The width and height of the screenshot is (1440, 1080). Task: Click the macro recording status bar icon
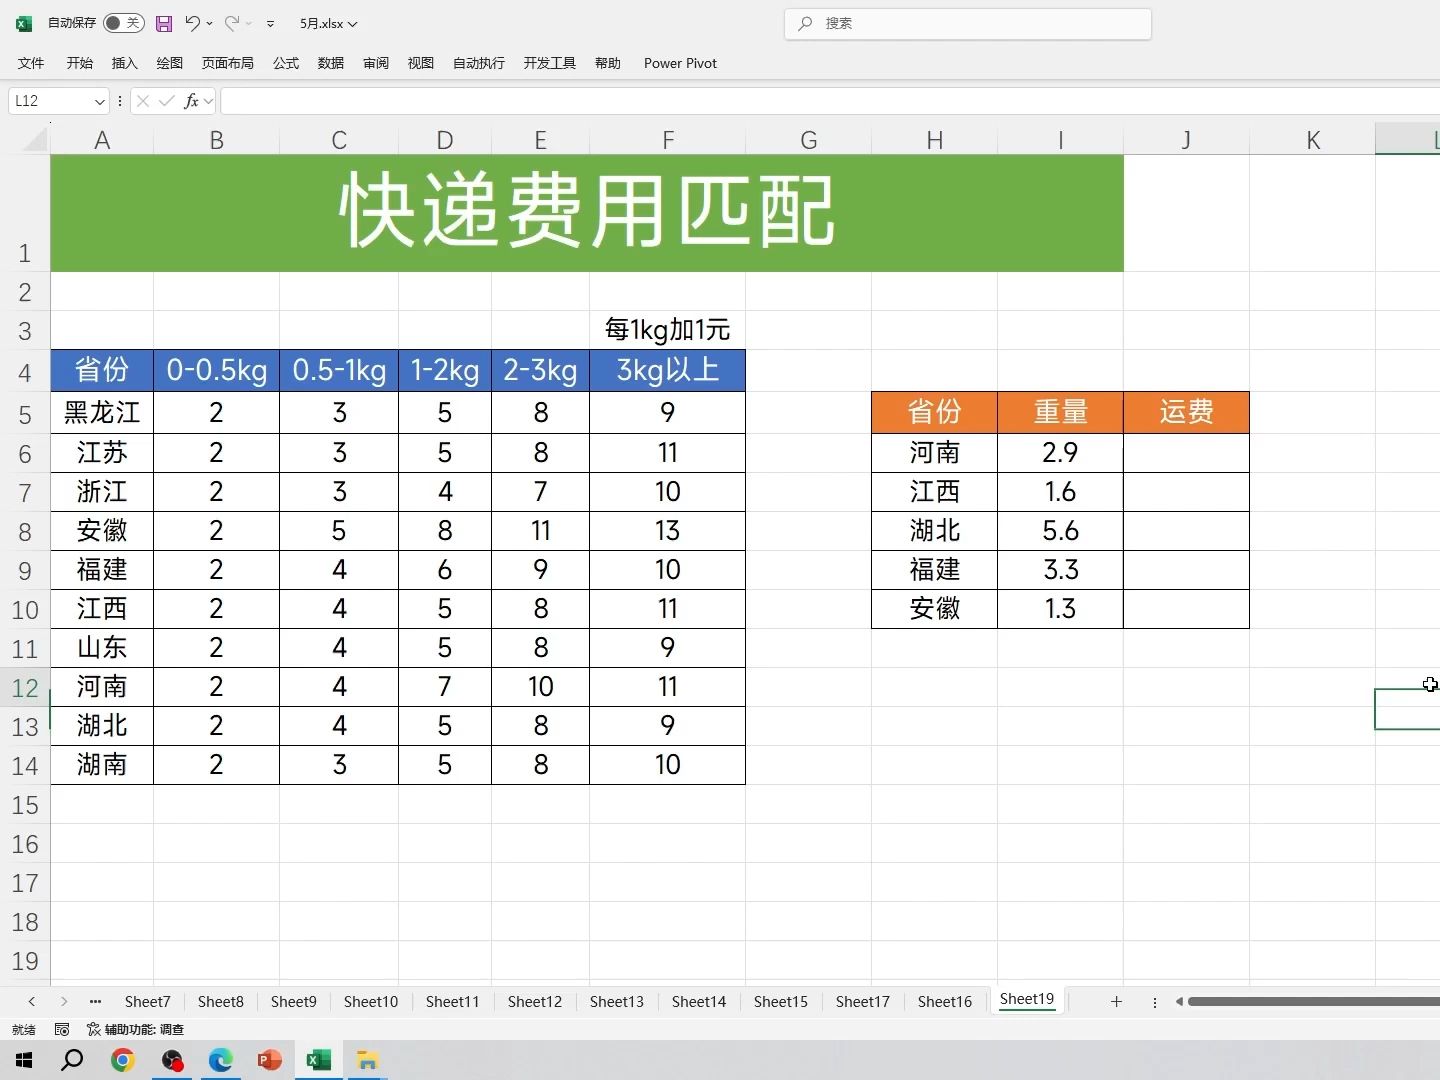coord(62,1029)
